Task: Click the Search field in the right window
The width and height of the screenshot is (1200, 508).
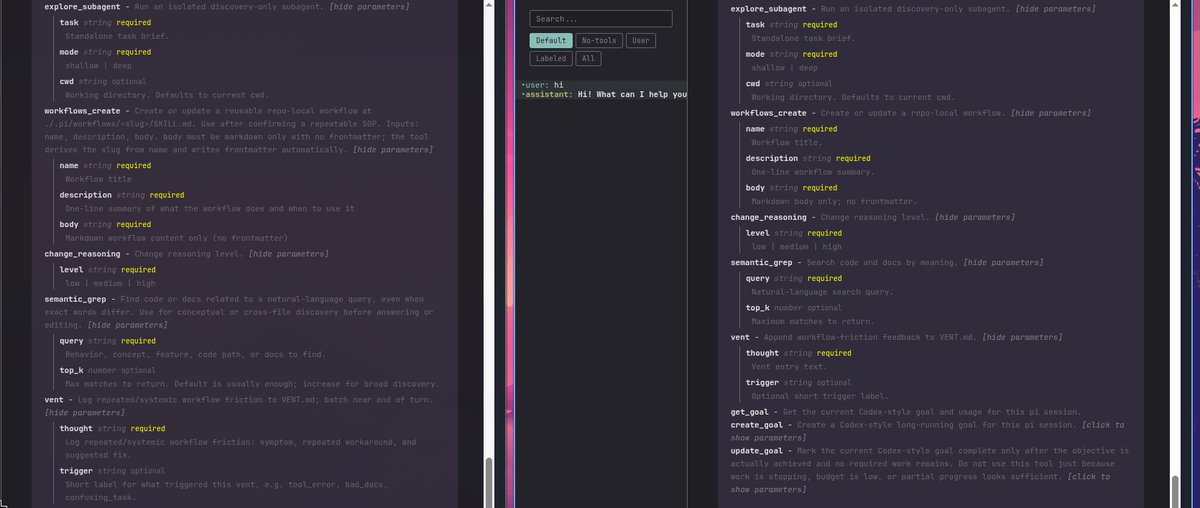Action: [601, 18]
